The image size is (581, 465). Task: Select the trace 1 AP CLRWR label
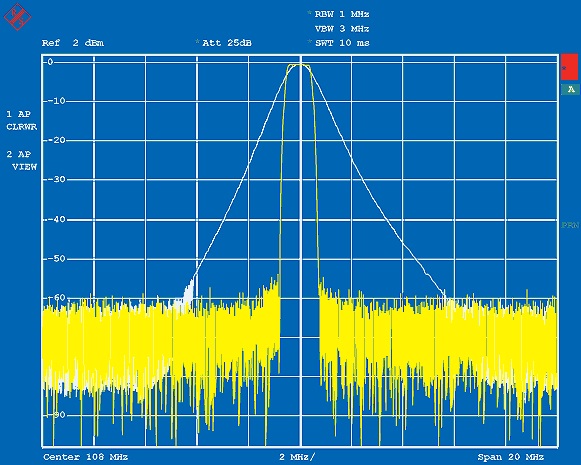click(21, 120)
